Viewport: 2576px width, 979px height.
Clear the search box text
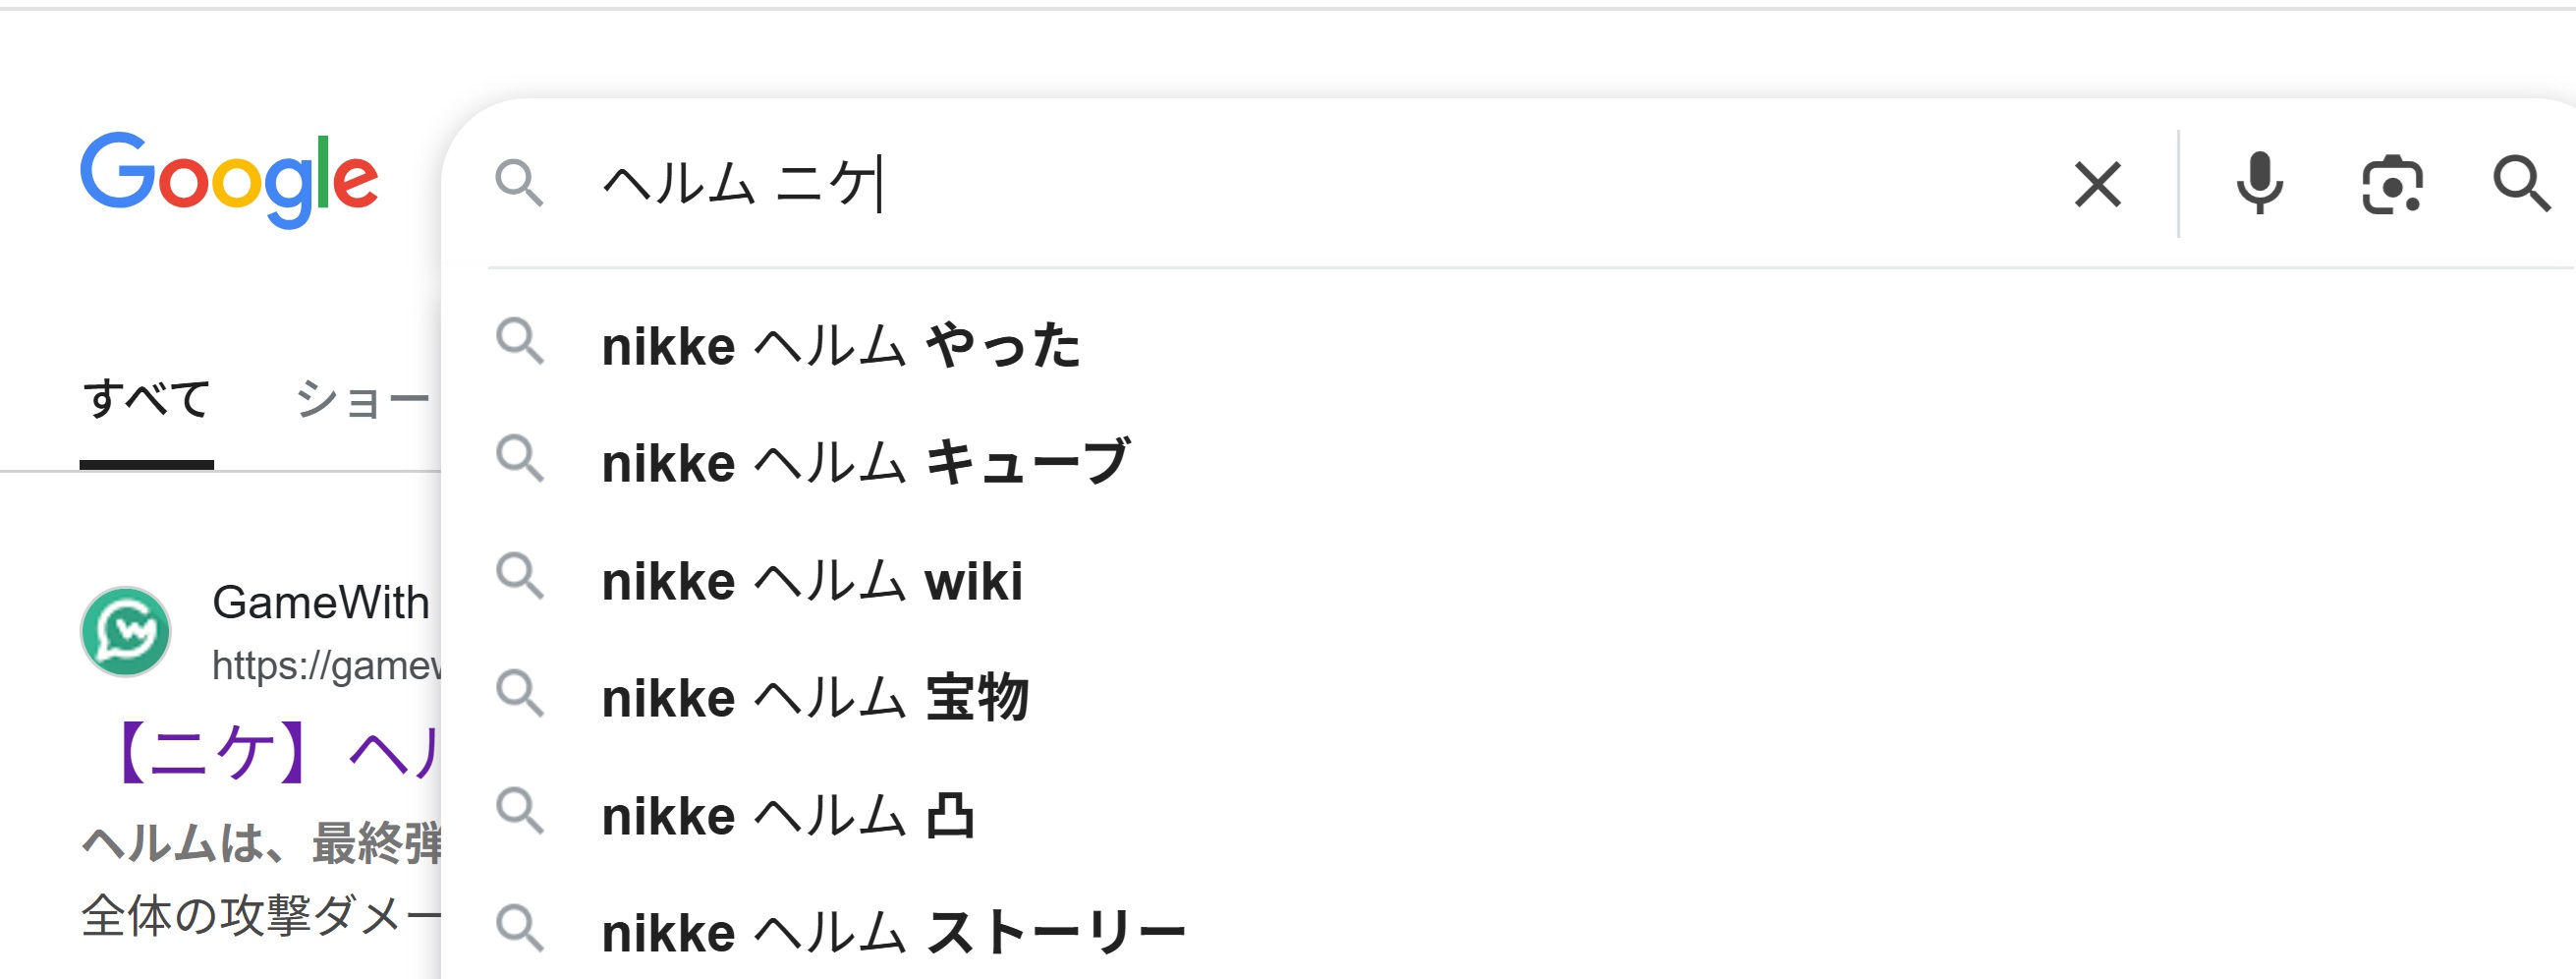[x=2097, y=185]
